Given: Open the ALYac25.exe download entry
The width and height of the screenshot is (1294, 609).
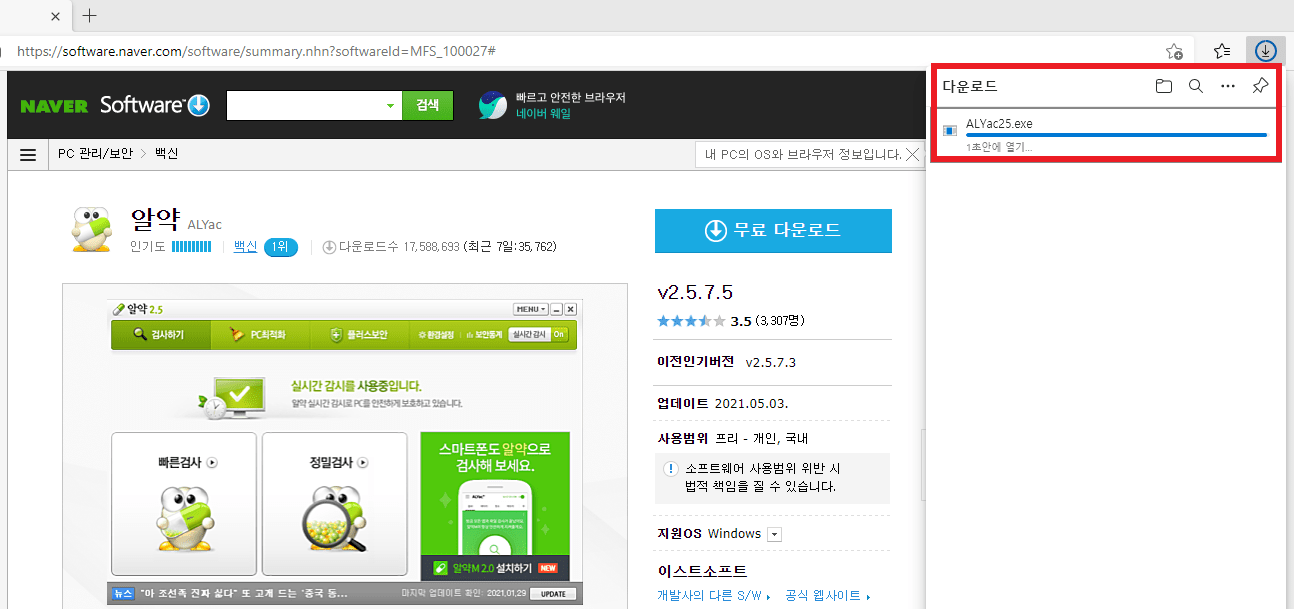Looking at the screenshot, I should [x=1106, y=136].
